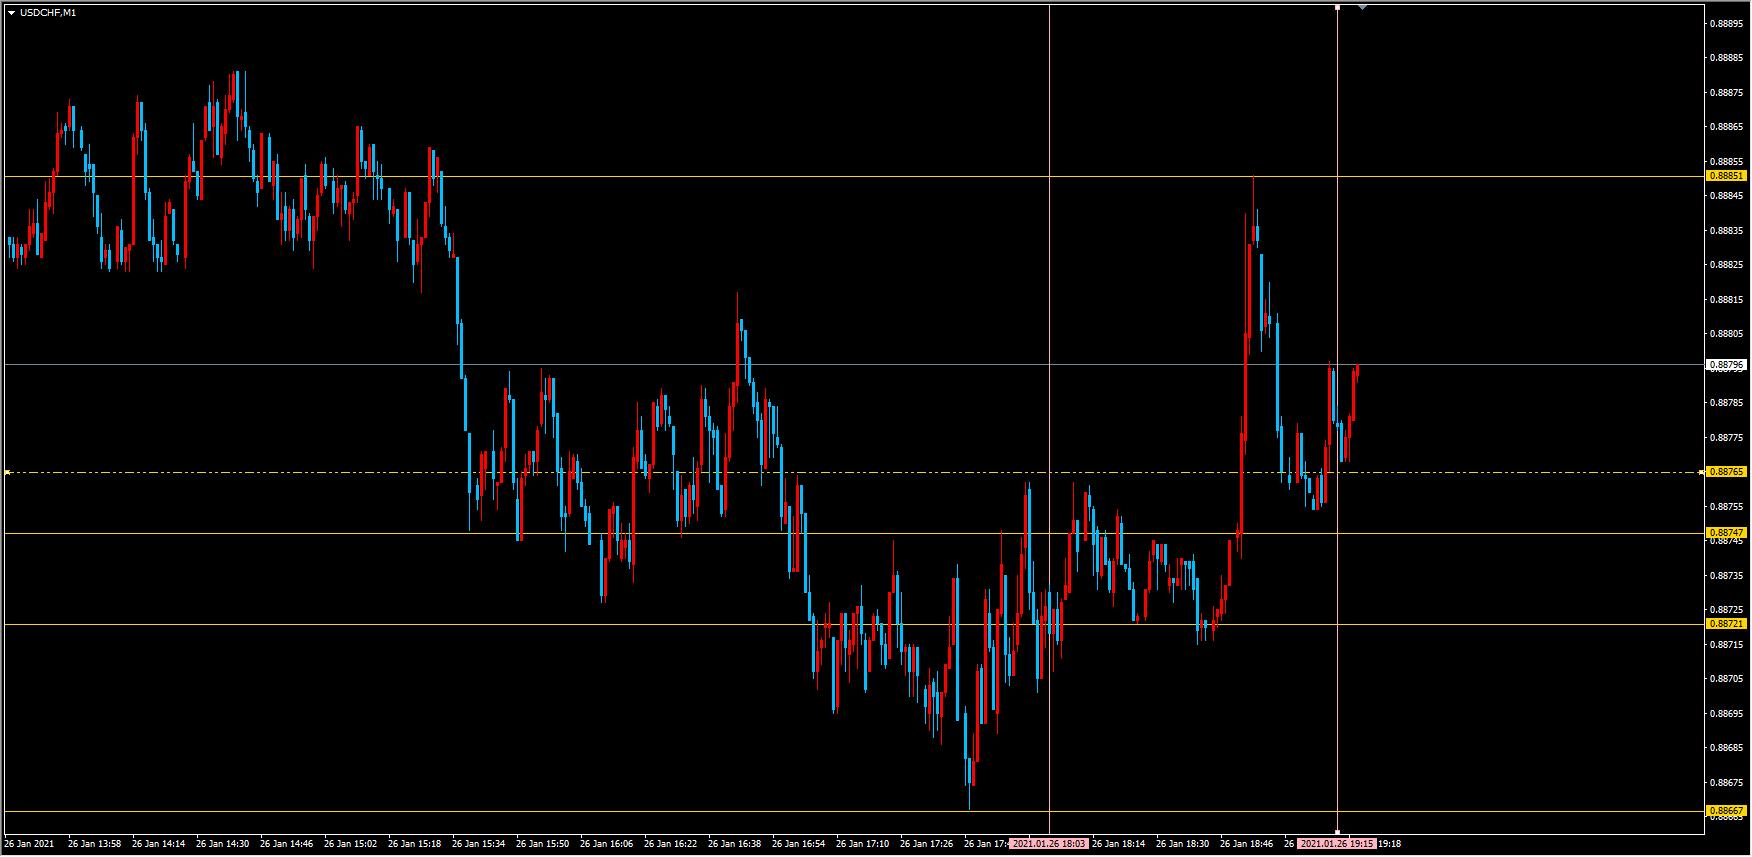
Task: Click the yellow 0.88765 price tag
Action: coord(1726,471)
